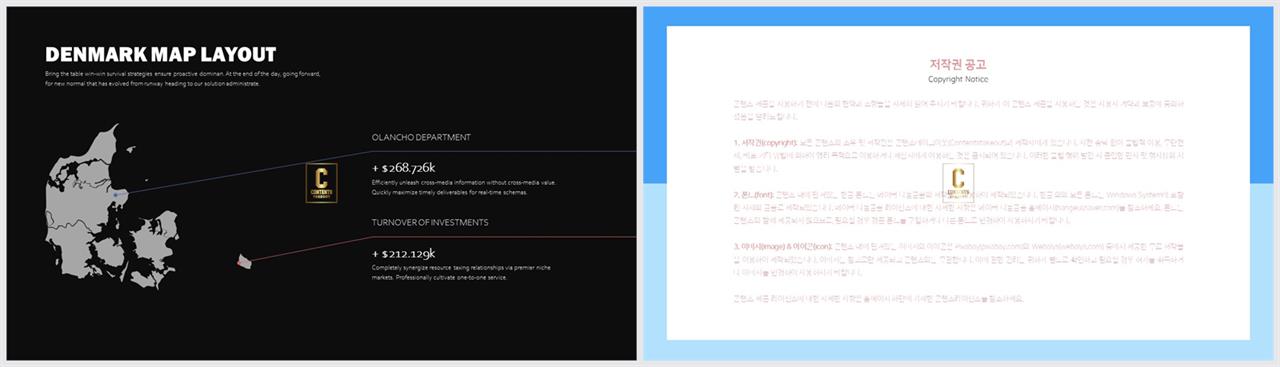Click the intro paragraph starting 'Bring the table win-win'
The width and height of the screenshot is (1280, 367).
tap(183, 79)
